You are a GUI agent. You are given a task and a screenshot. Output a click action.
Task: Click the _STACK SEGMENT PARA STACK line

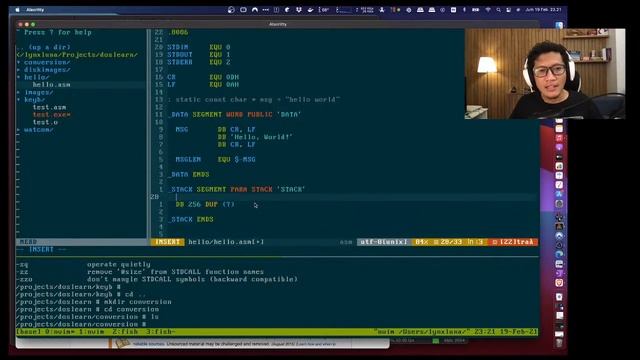coord(237,189)
